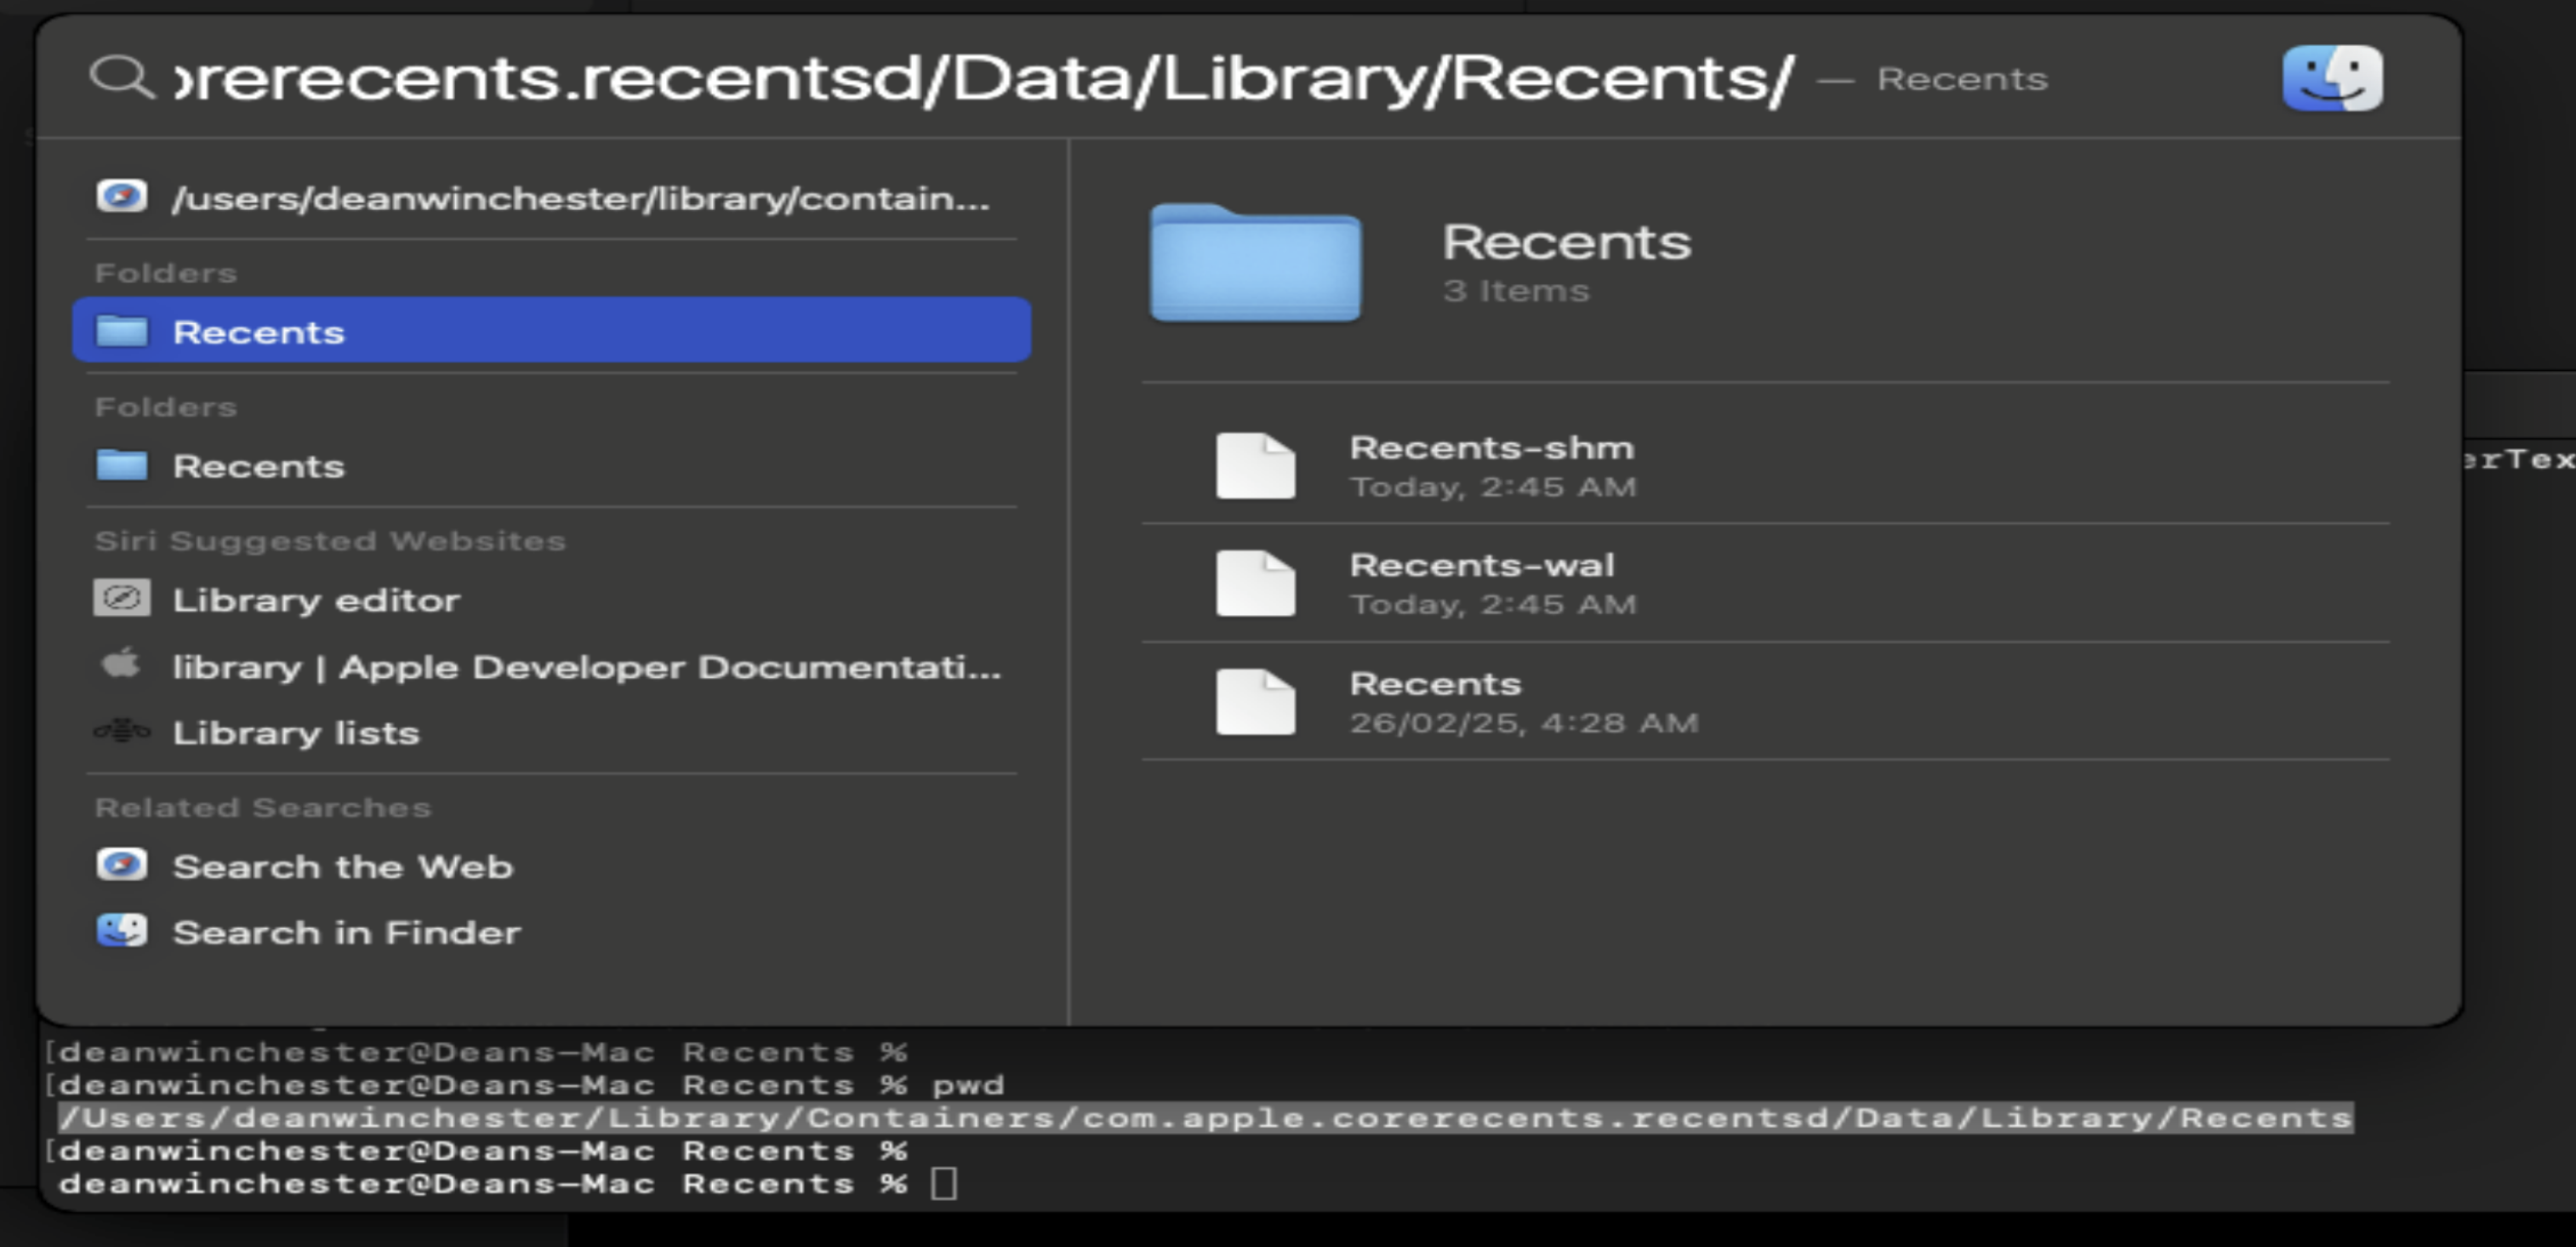Click the Safari compass icon beside Search the Web
Image resolution: width=2576 pixels, height=1247 pixels.
coord(122,865)
